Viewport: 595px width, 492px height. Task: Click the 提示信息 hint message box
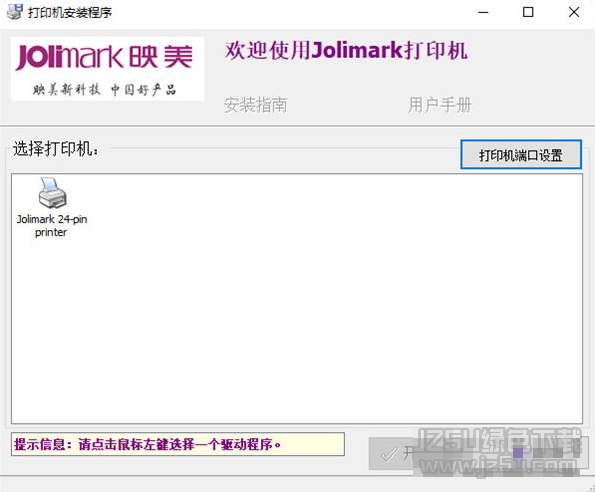point(178,444)
